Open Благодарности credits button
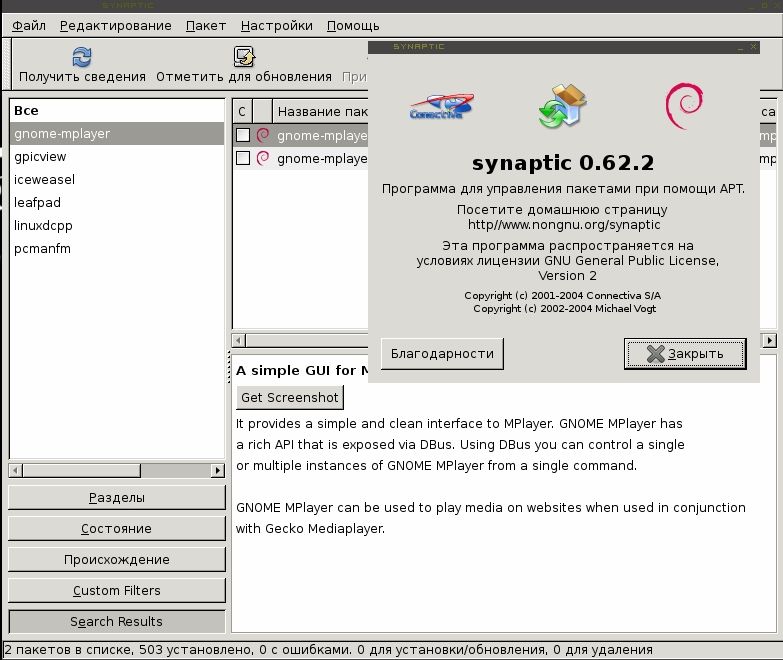 pyautogui.click(x=442, y=353)
